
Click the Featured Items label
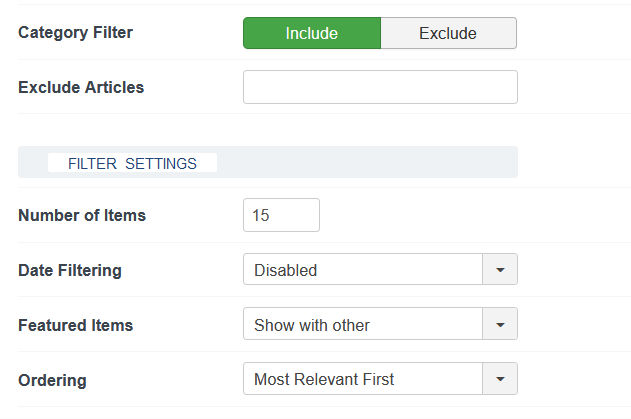tap(76, 325)
